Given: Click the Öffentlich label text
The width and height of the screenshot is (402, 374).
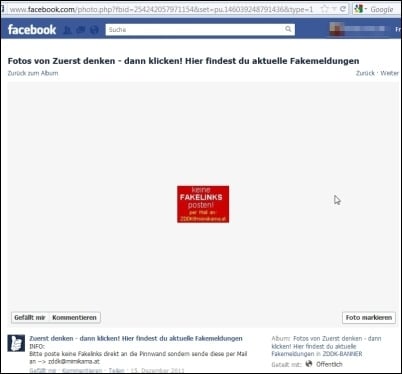Looking at the screenshot, I should pos(329,364).
